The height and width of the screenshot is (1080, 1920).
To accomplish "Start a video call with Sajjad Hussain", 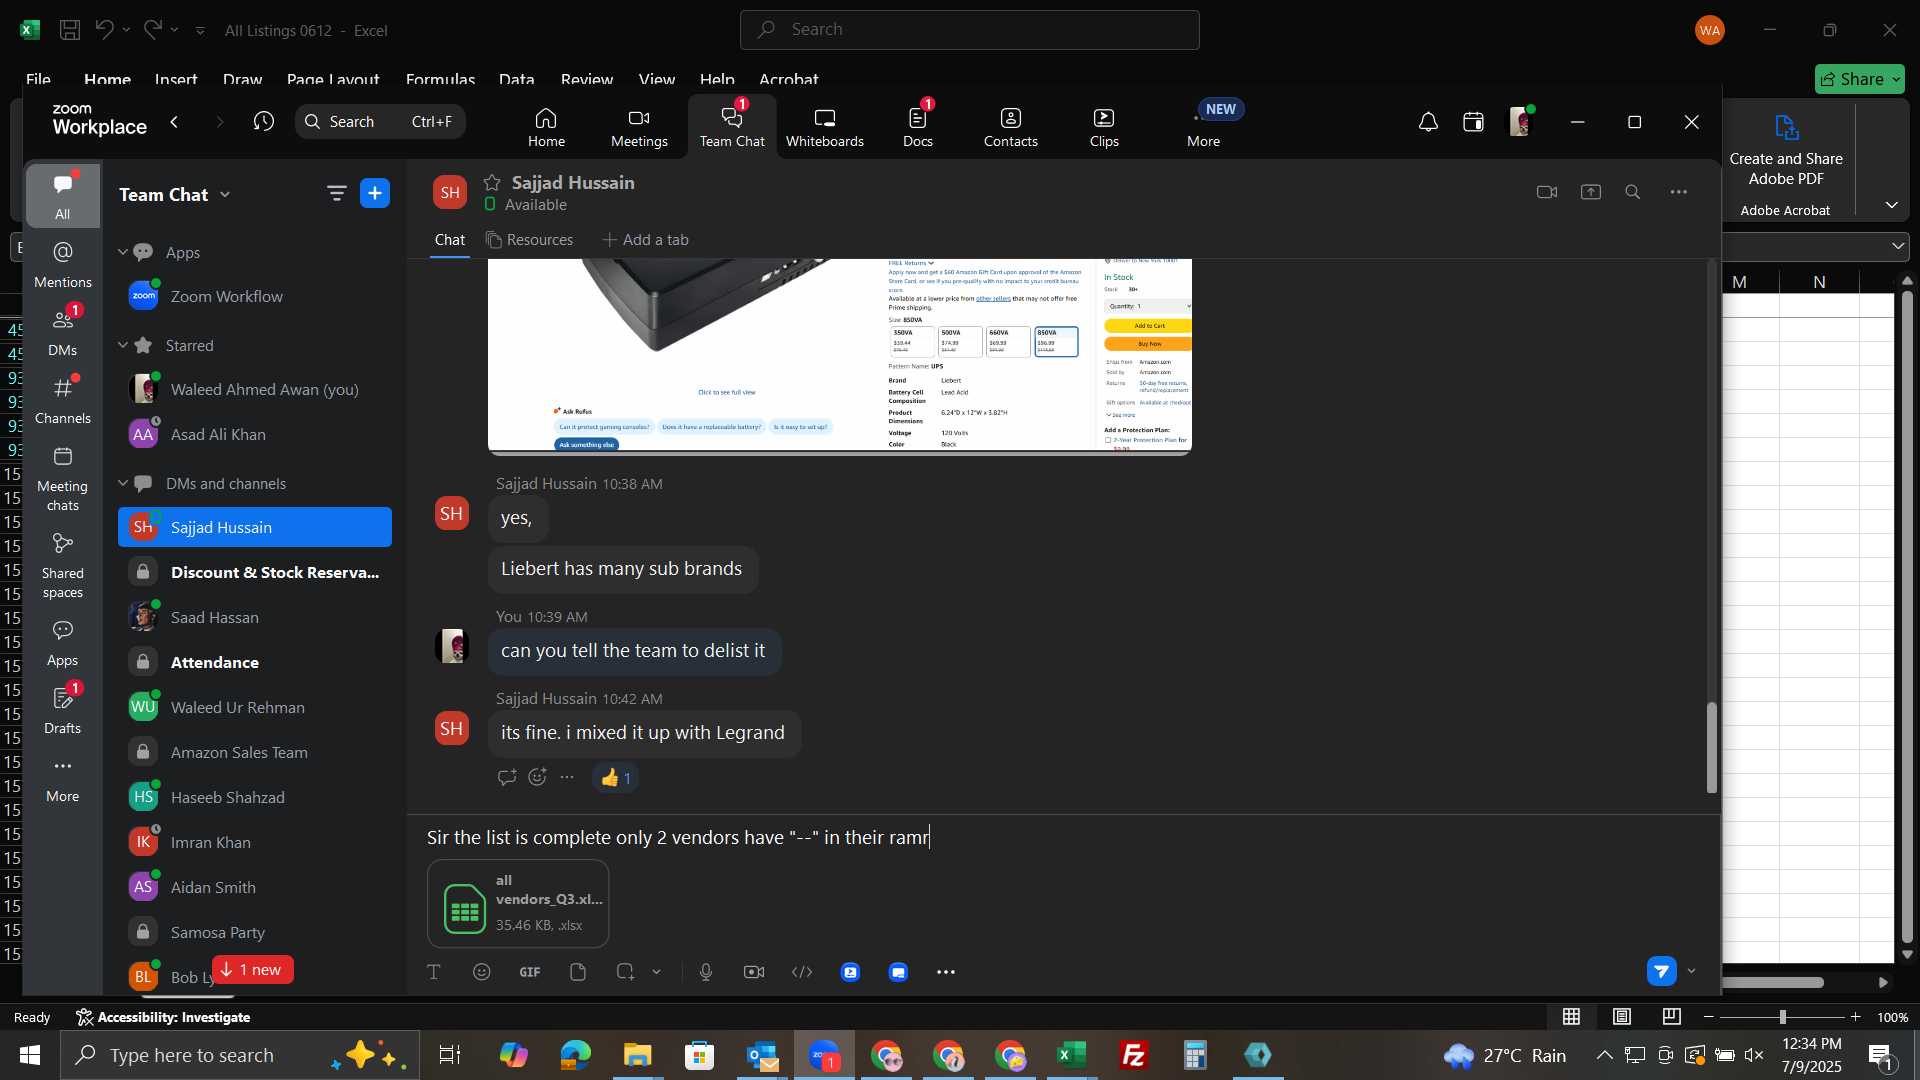I will 1547,192.
